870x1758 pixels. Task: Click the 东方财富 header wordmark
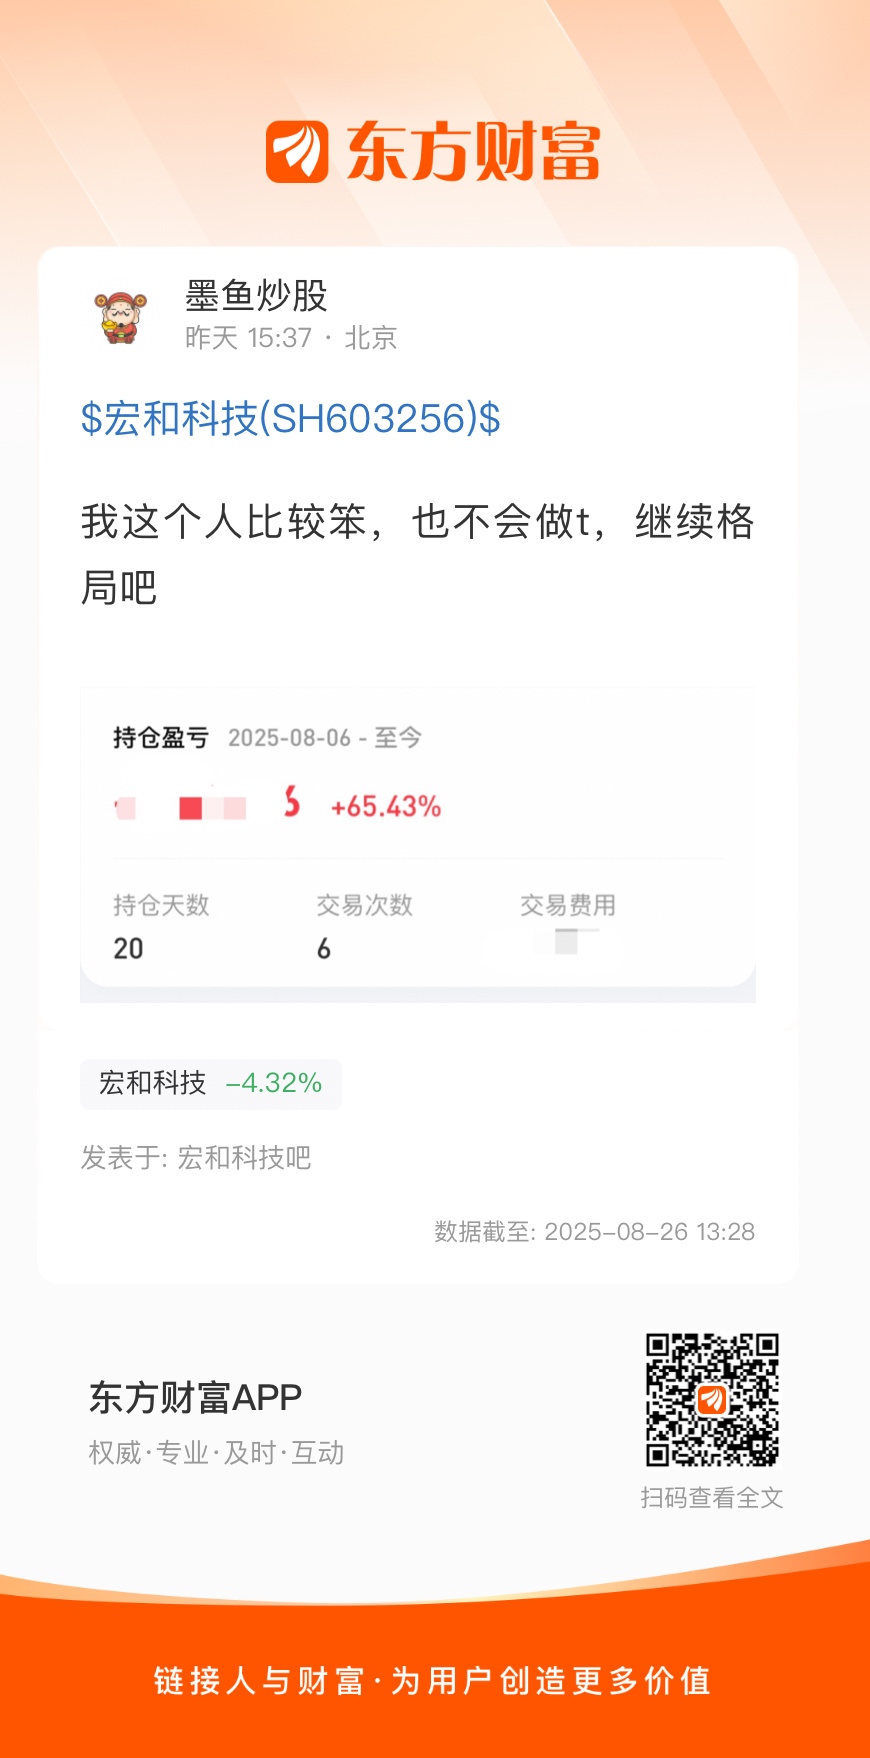473,152
